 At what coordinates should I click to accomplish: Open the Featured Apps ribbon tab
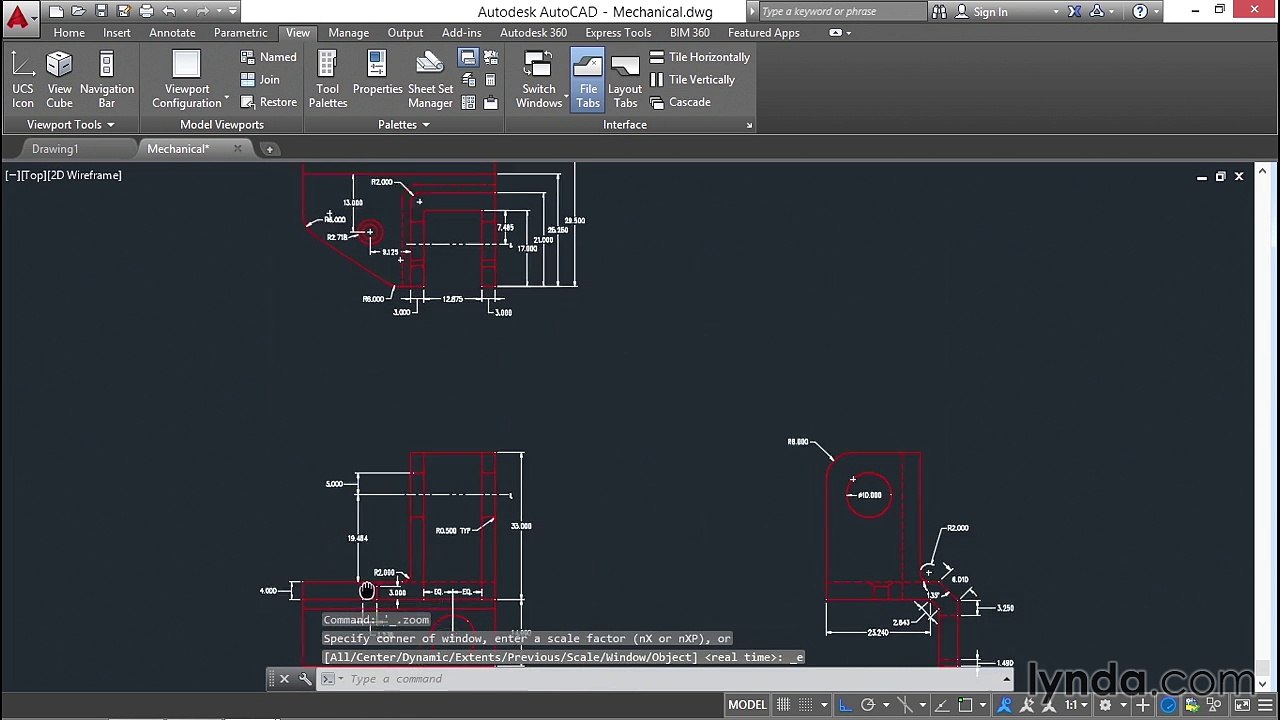pos(764,33)
